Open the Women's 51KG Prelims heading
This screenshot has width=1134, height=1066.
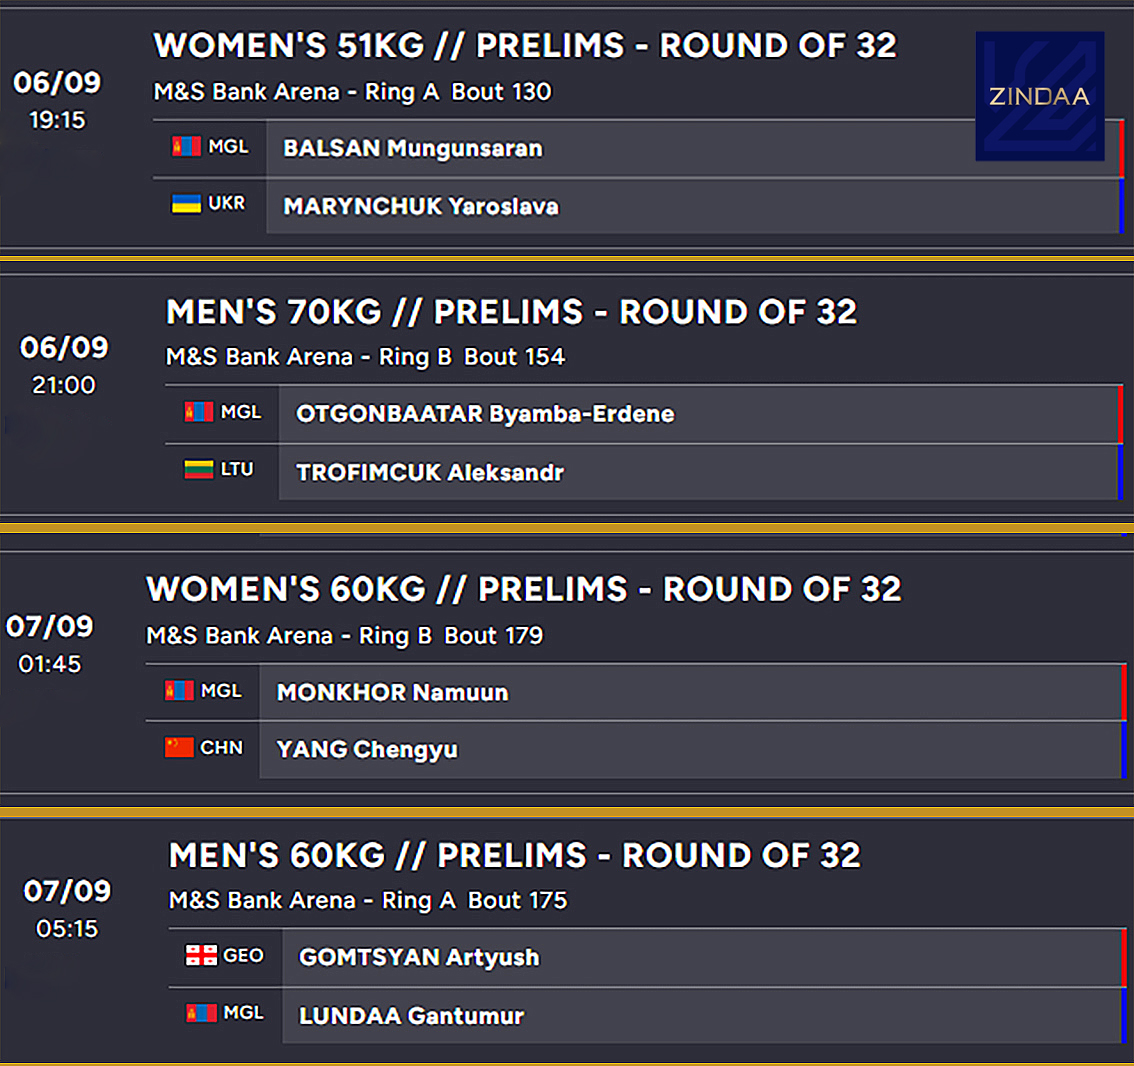tap(525, 46)
